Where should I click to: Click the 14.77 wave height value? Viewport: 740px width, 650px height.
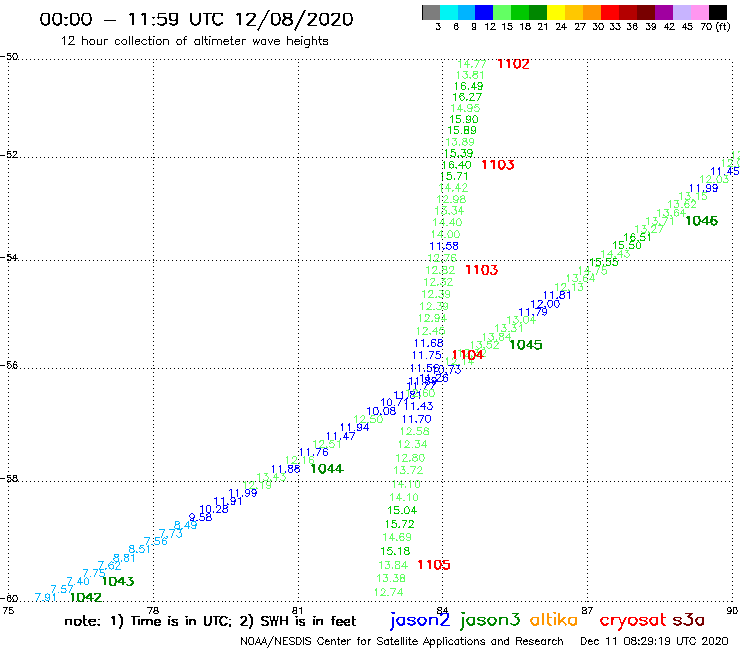[x=472, y=64]
